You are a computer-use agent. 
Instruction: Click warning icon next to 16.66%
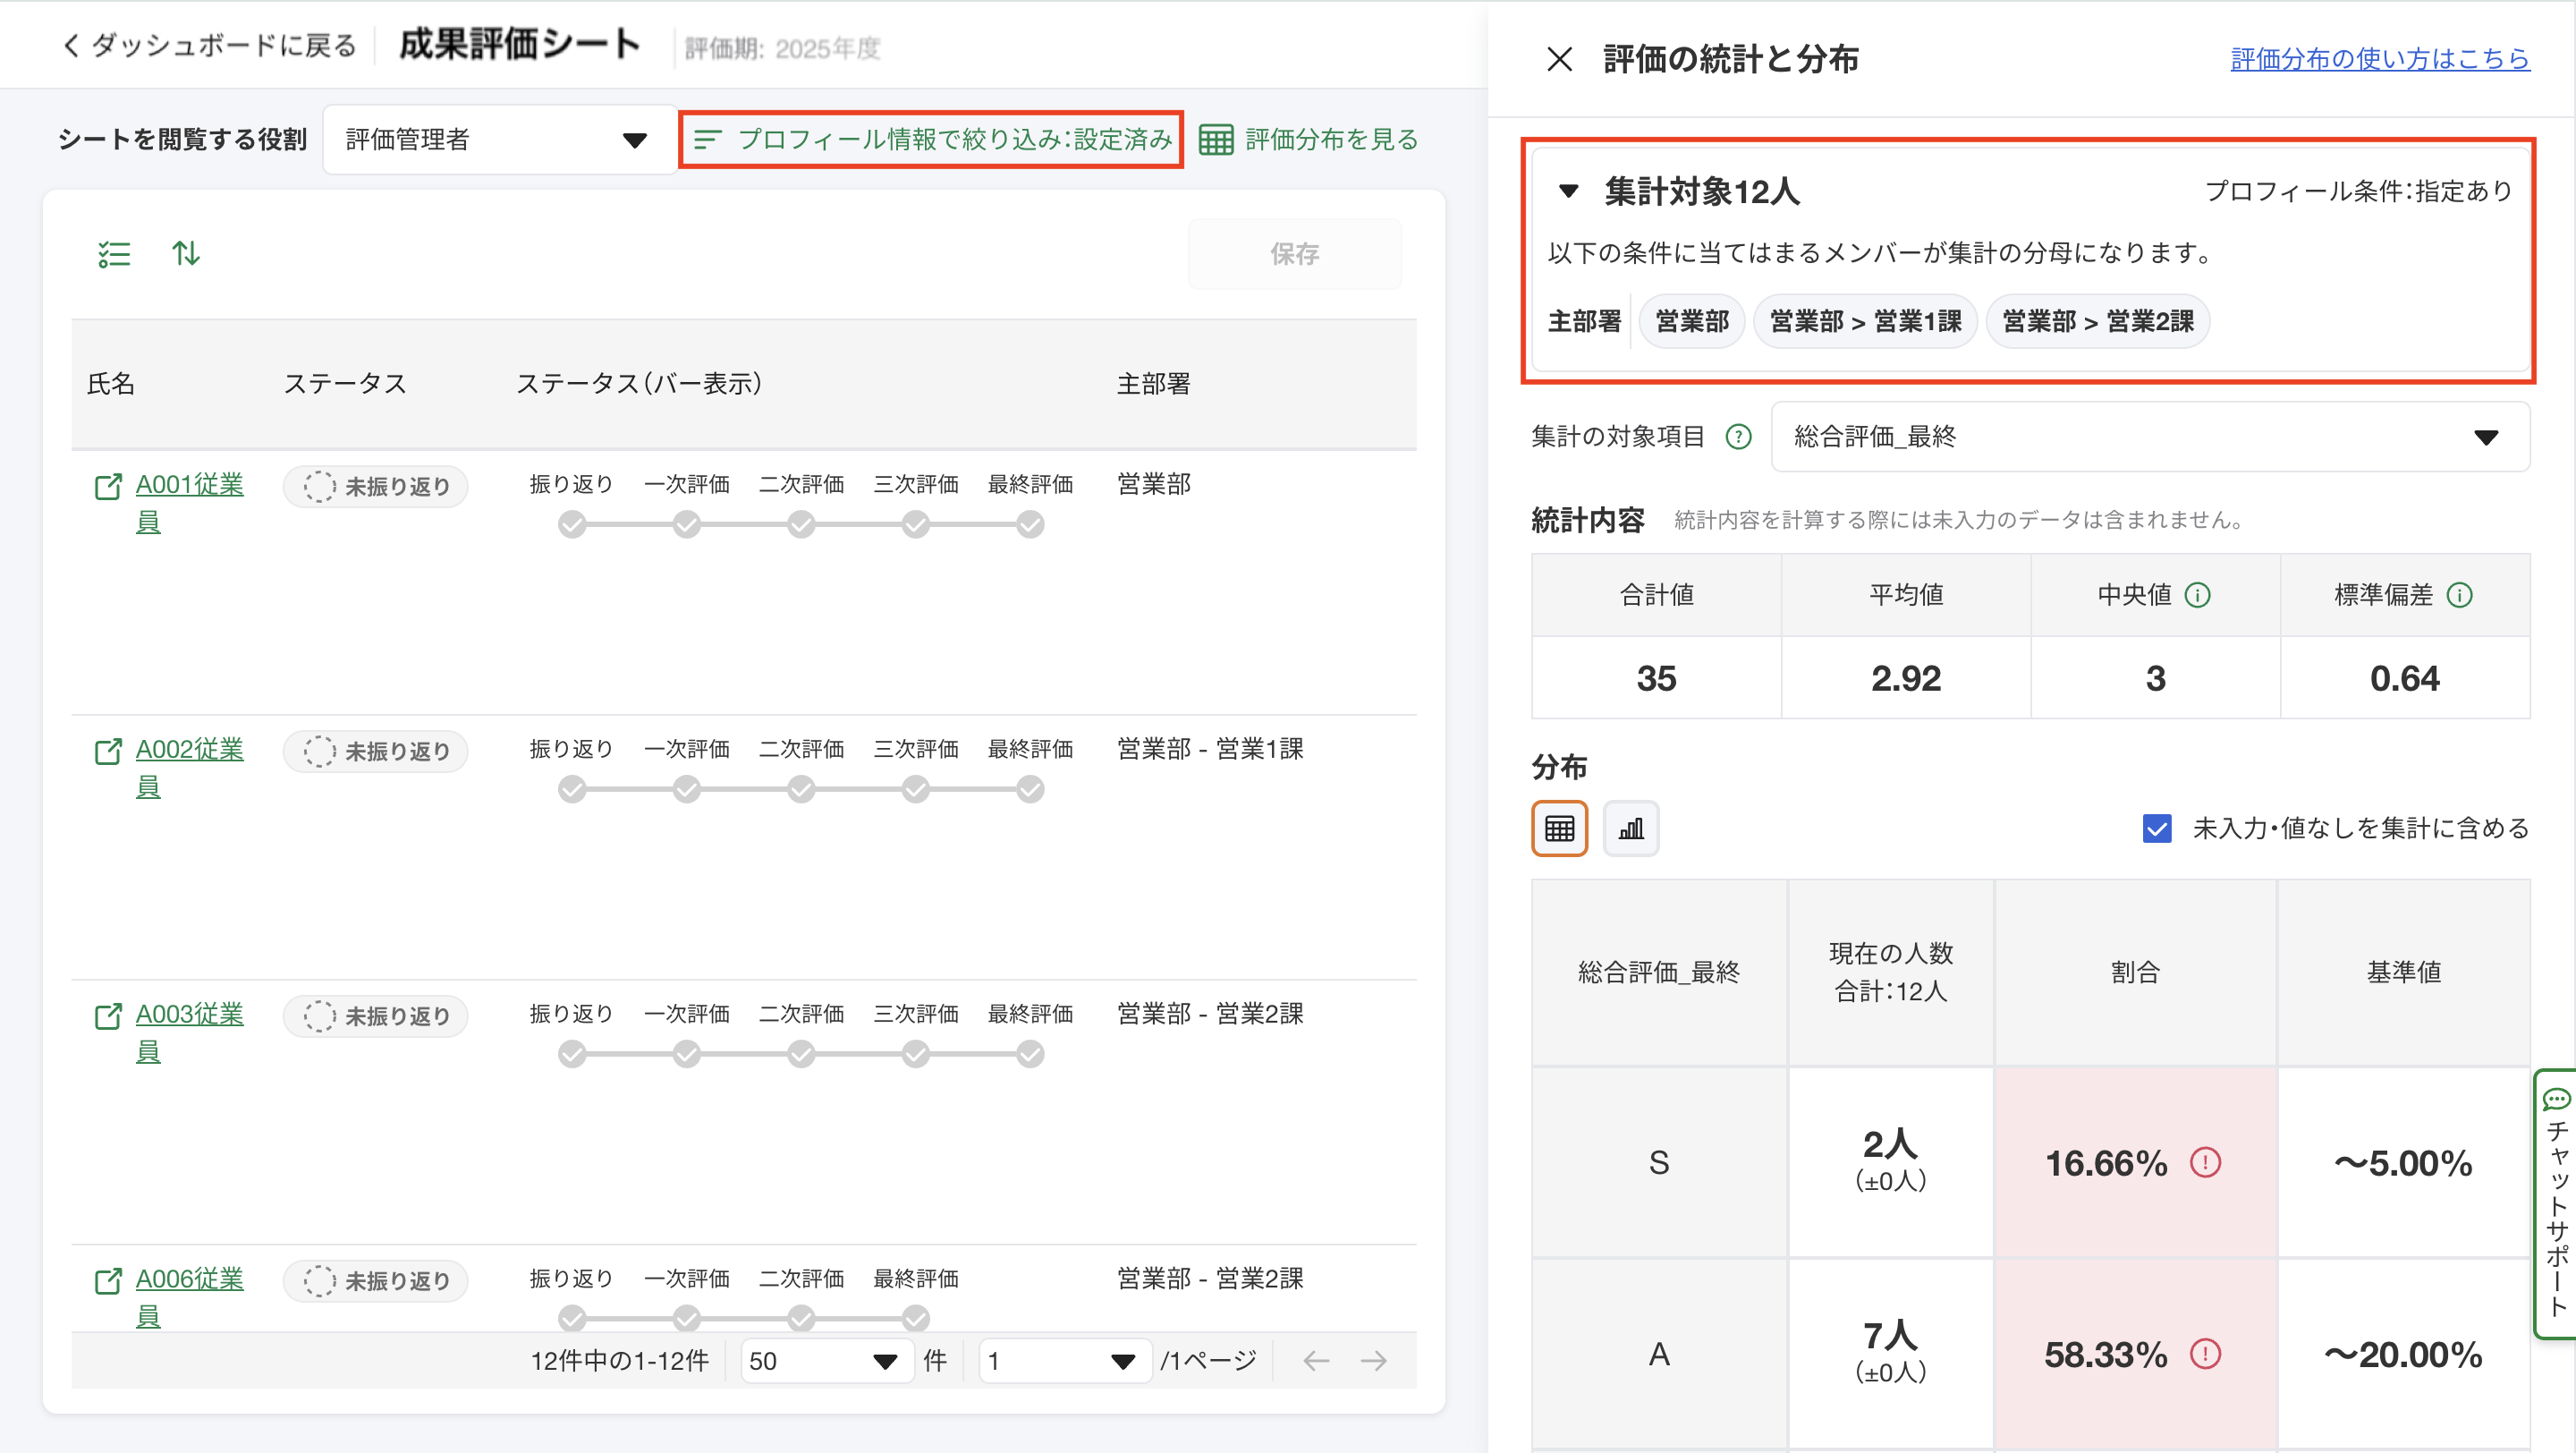2205,1162
